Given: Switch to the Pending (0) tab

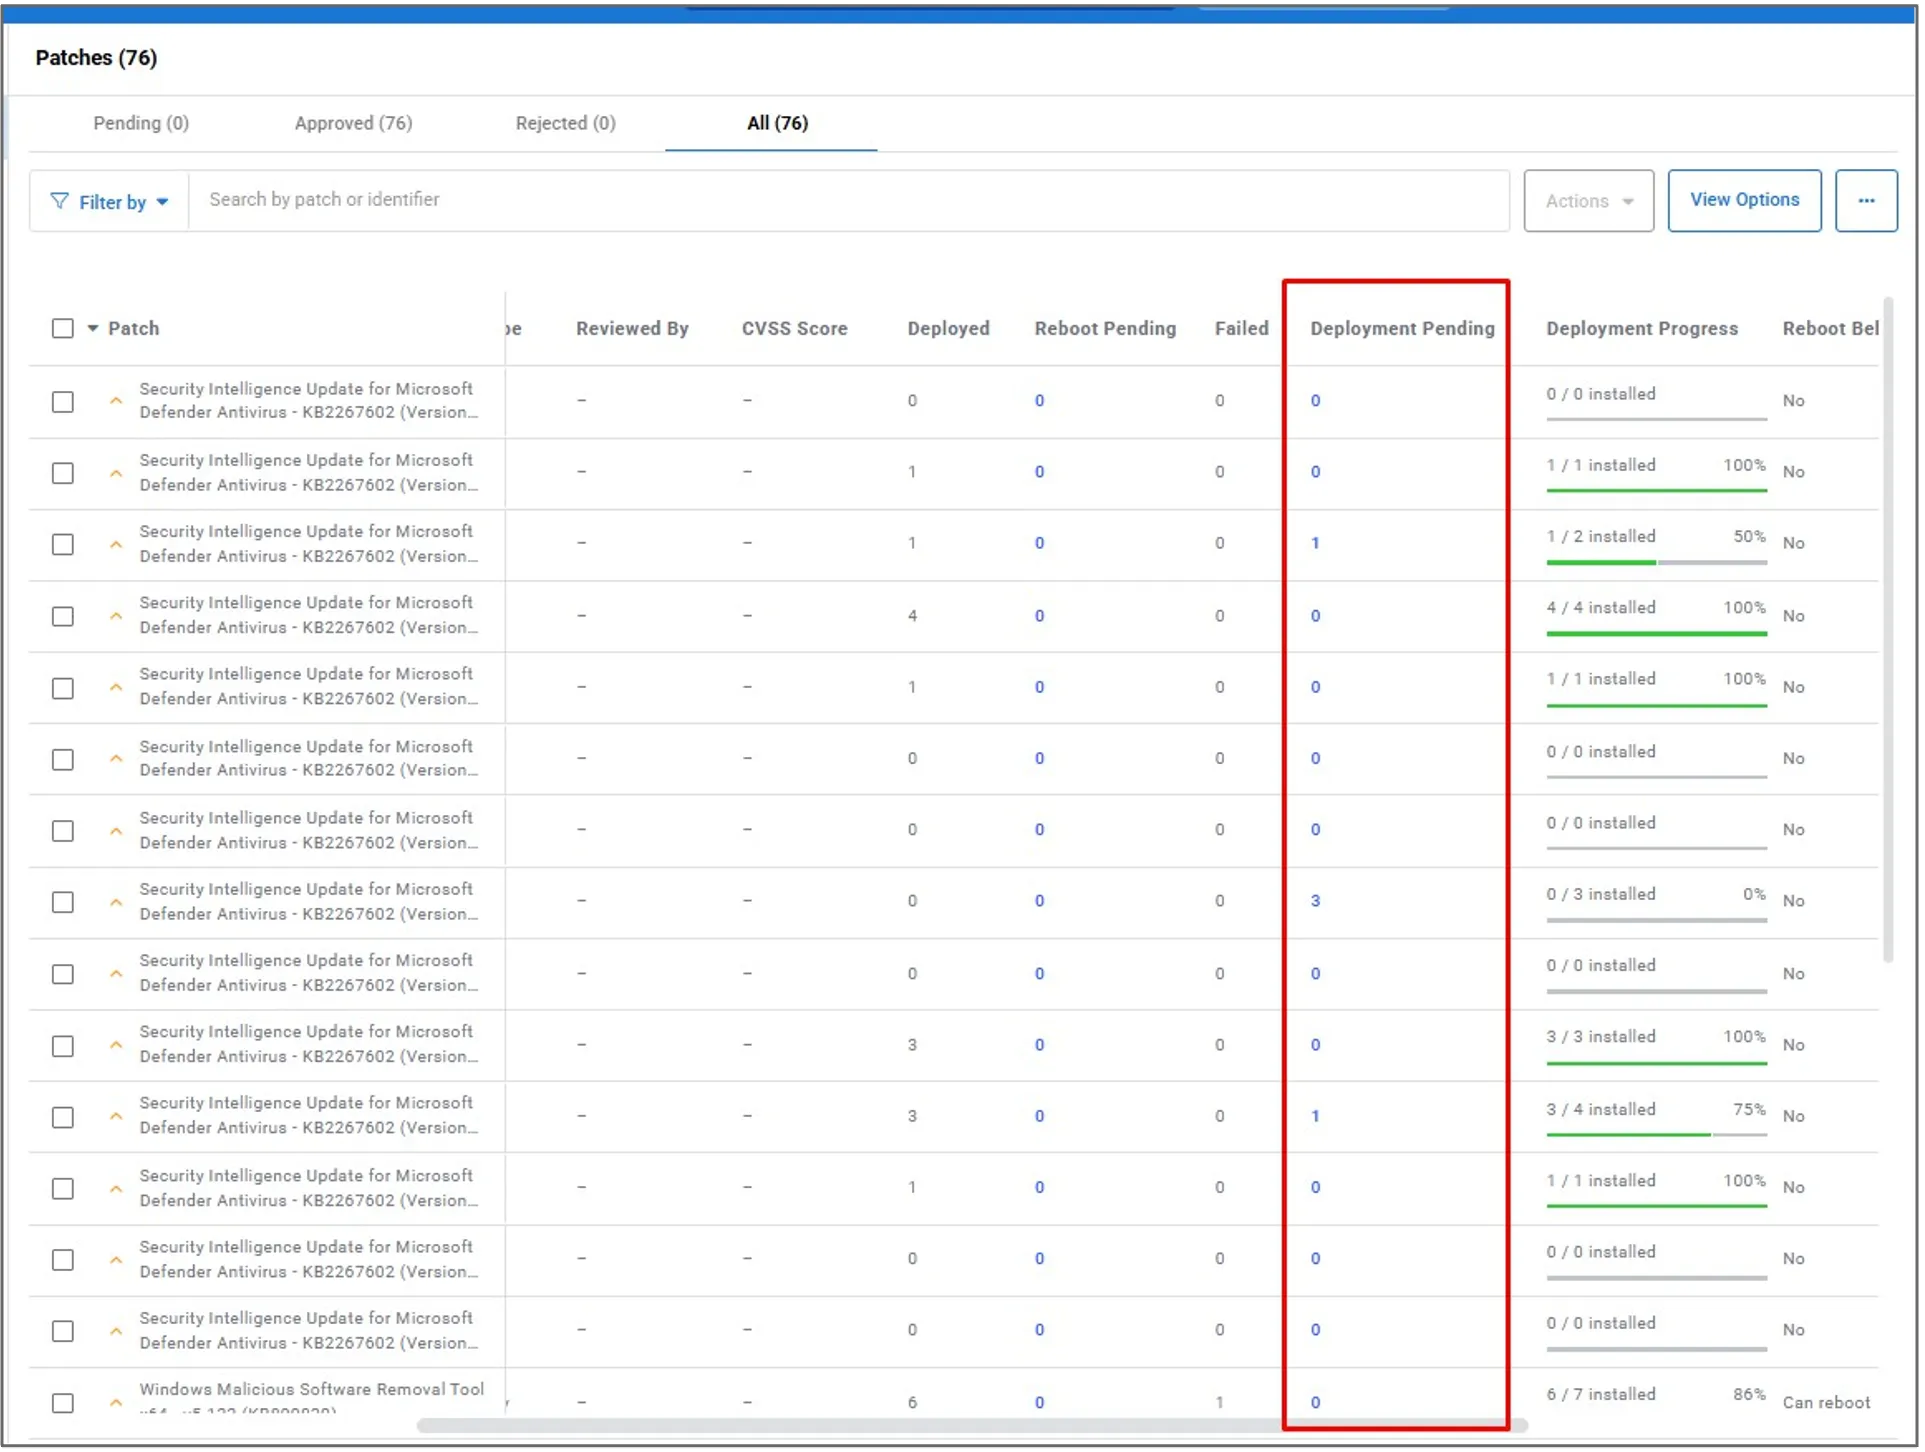Looking at the screenshot, I should click(x=141, y=123).
